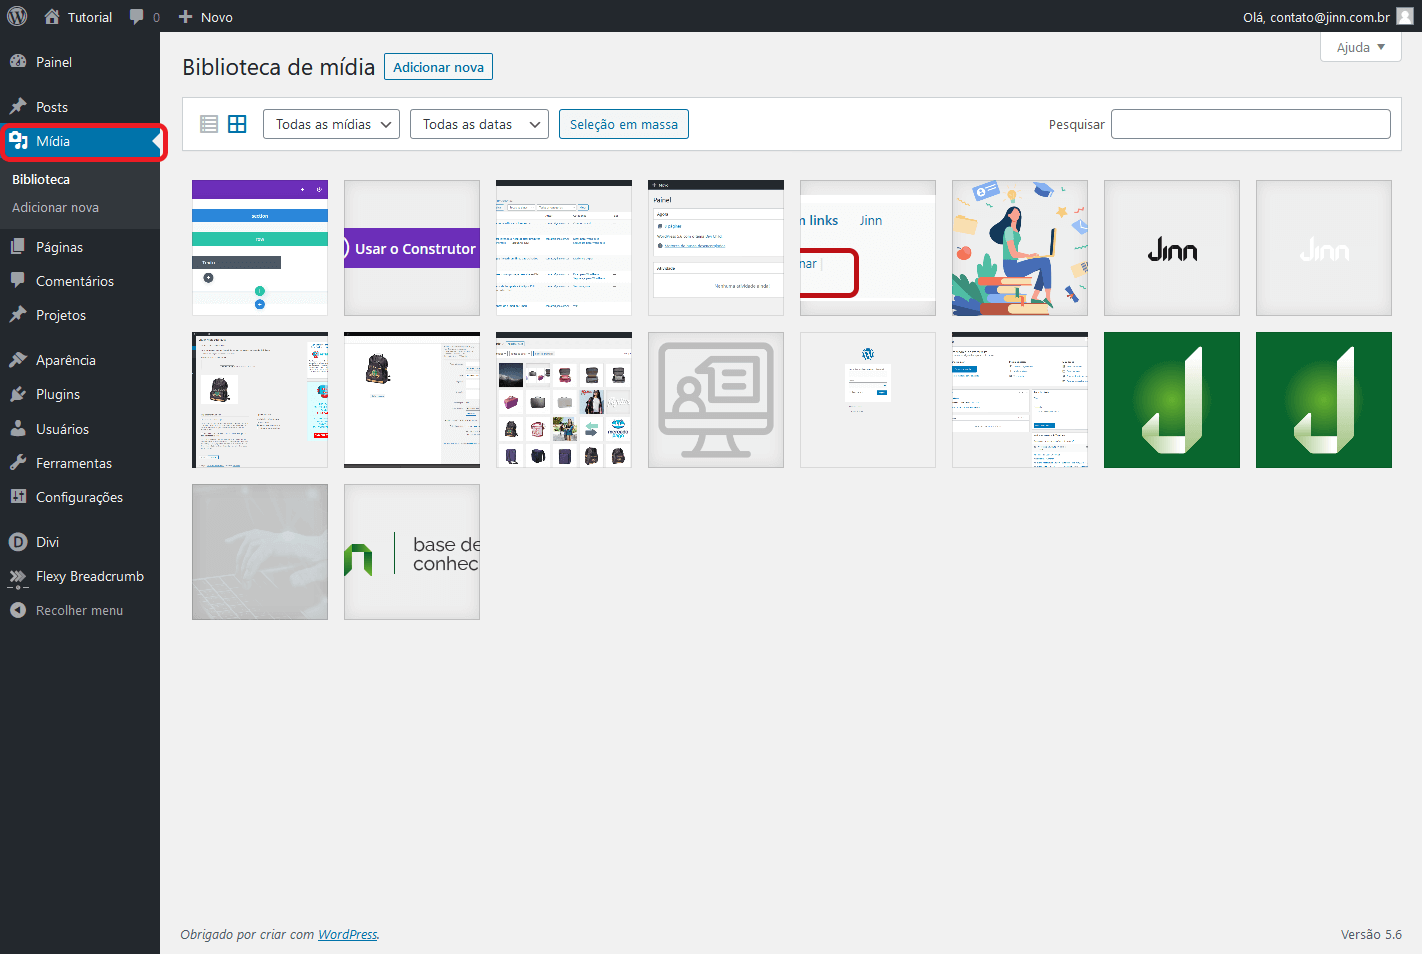
Task: Open the black Jinn logo thumbnail
Action: (x=1172, y=248)
